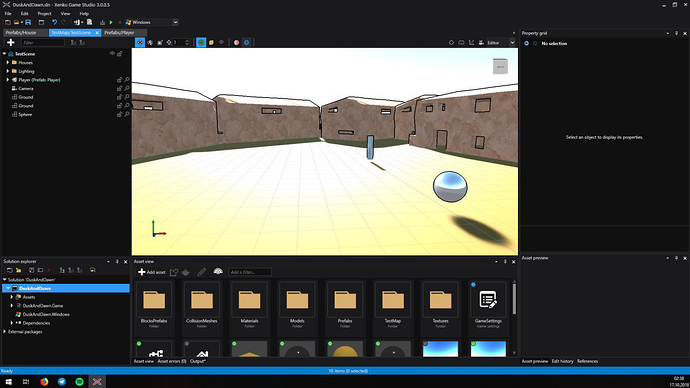Click the entity Filter input field
Image resolution: width=690 pixels, height=388 pixels.
click(x=43, y=42)
